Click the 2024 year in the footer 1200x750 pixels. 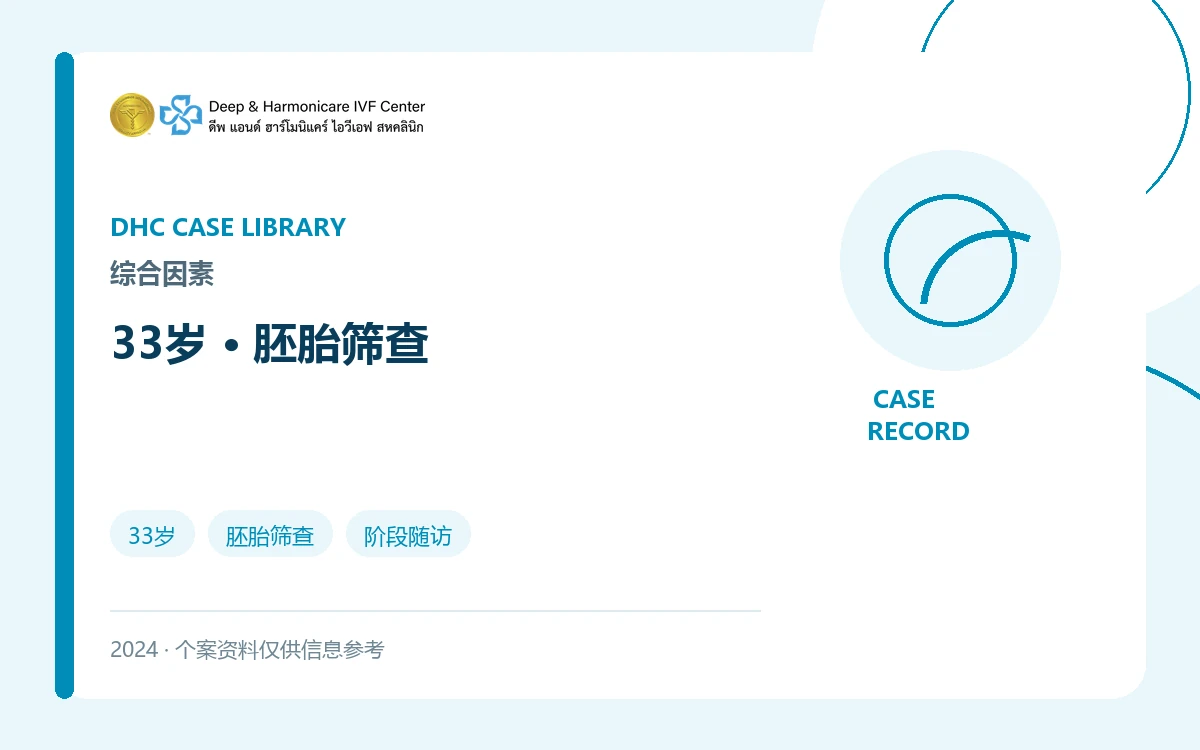pyautogui.click(x=134, y=650)
